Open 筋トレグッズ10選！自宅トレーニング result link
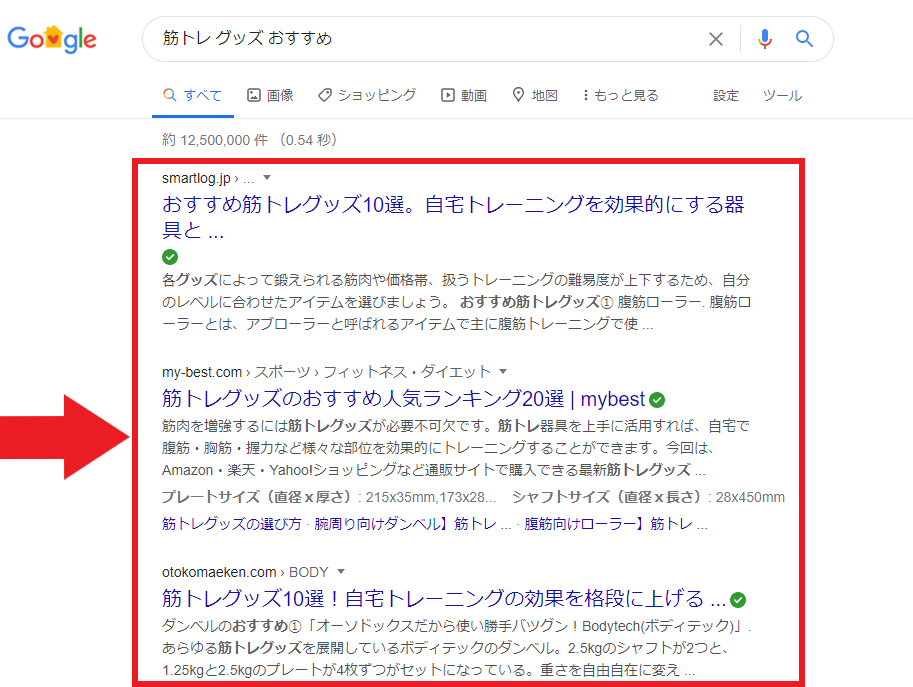This screenshot has height=687, width=913. (x=444, y=599)
